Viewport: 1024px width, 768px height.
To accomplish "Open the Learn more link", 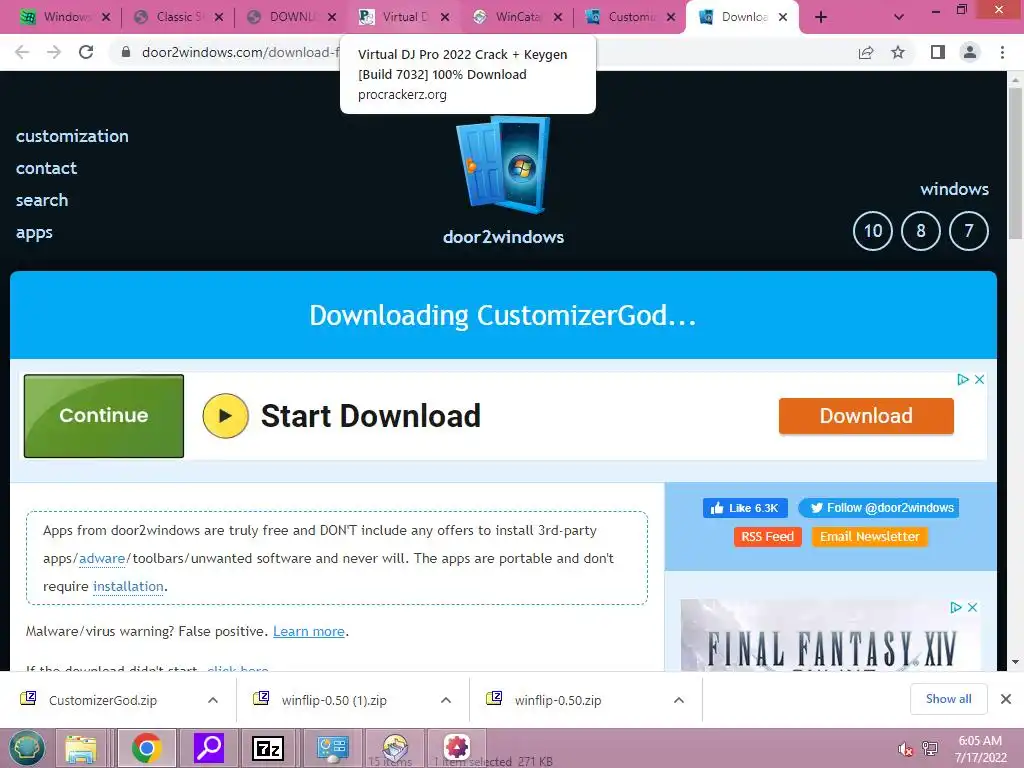I will [308, 632].
